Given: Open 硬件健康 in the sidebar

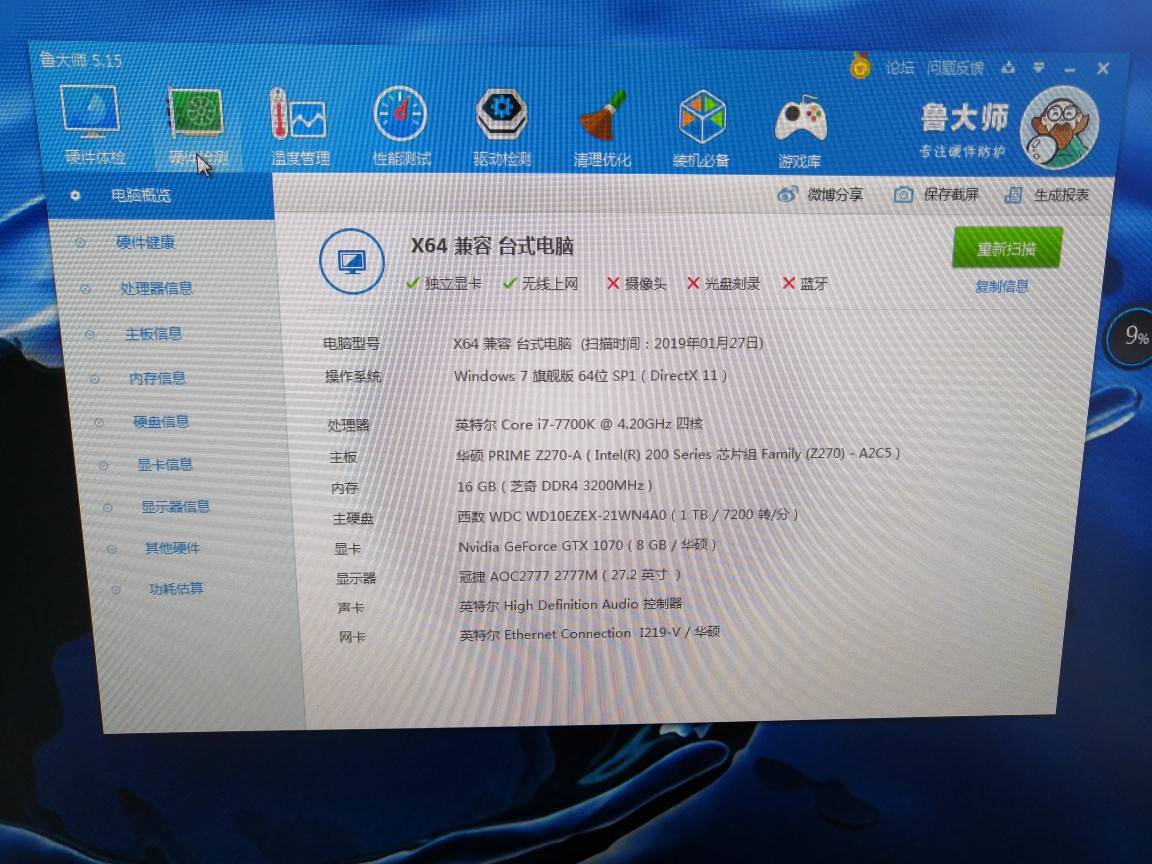Looking at the screenshot, I should [x=145, y=242].
